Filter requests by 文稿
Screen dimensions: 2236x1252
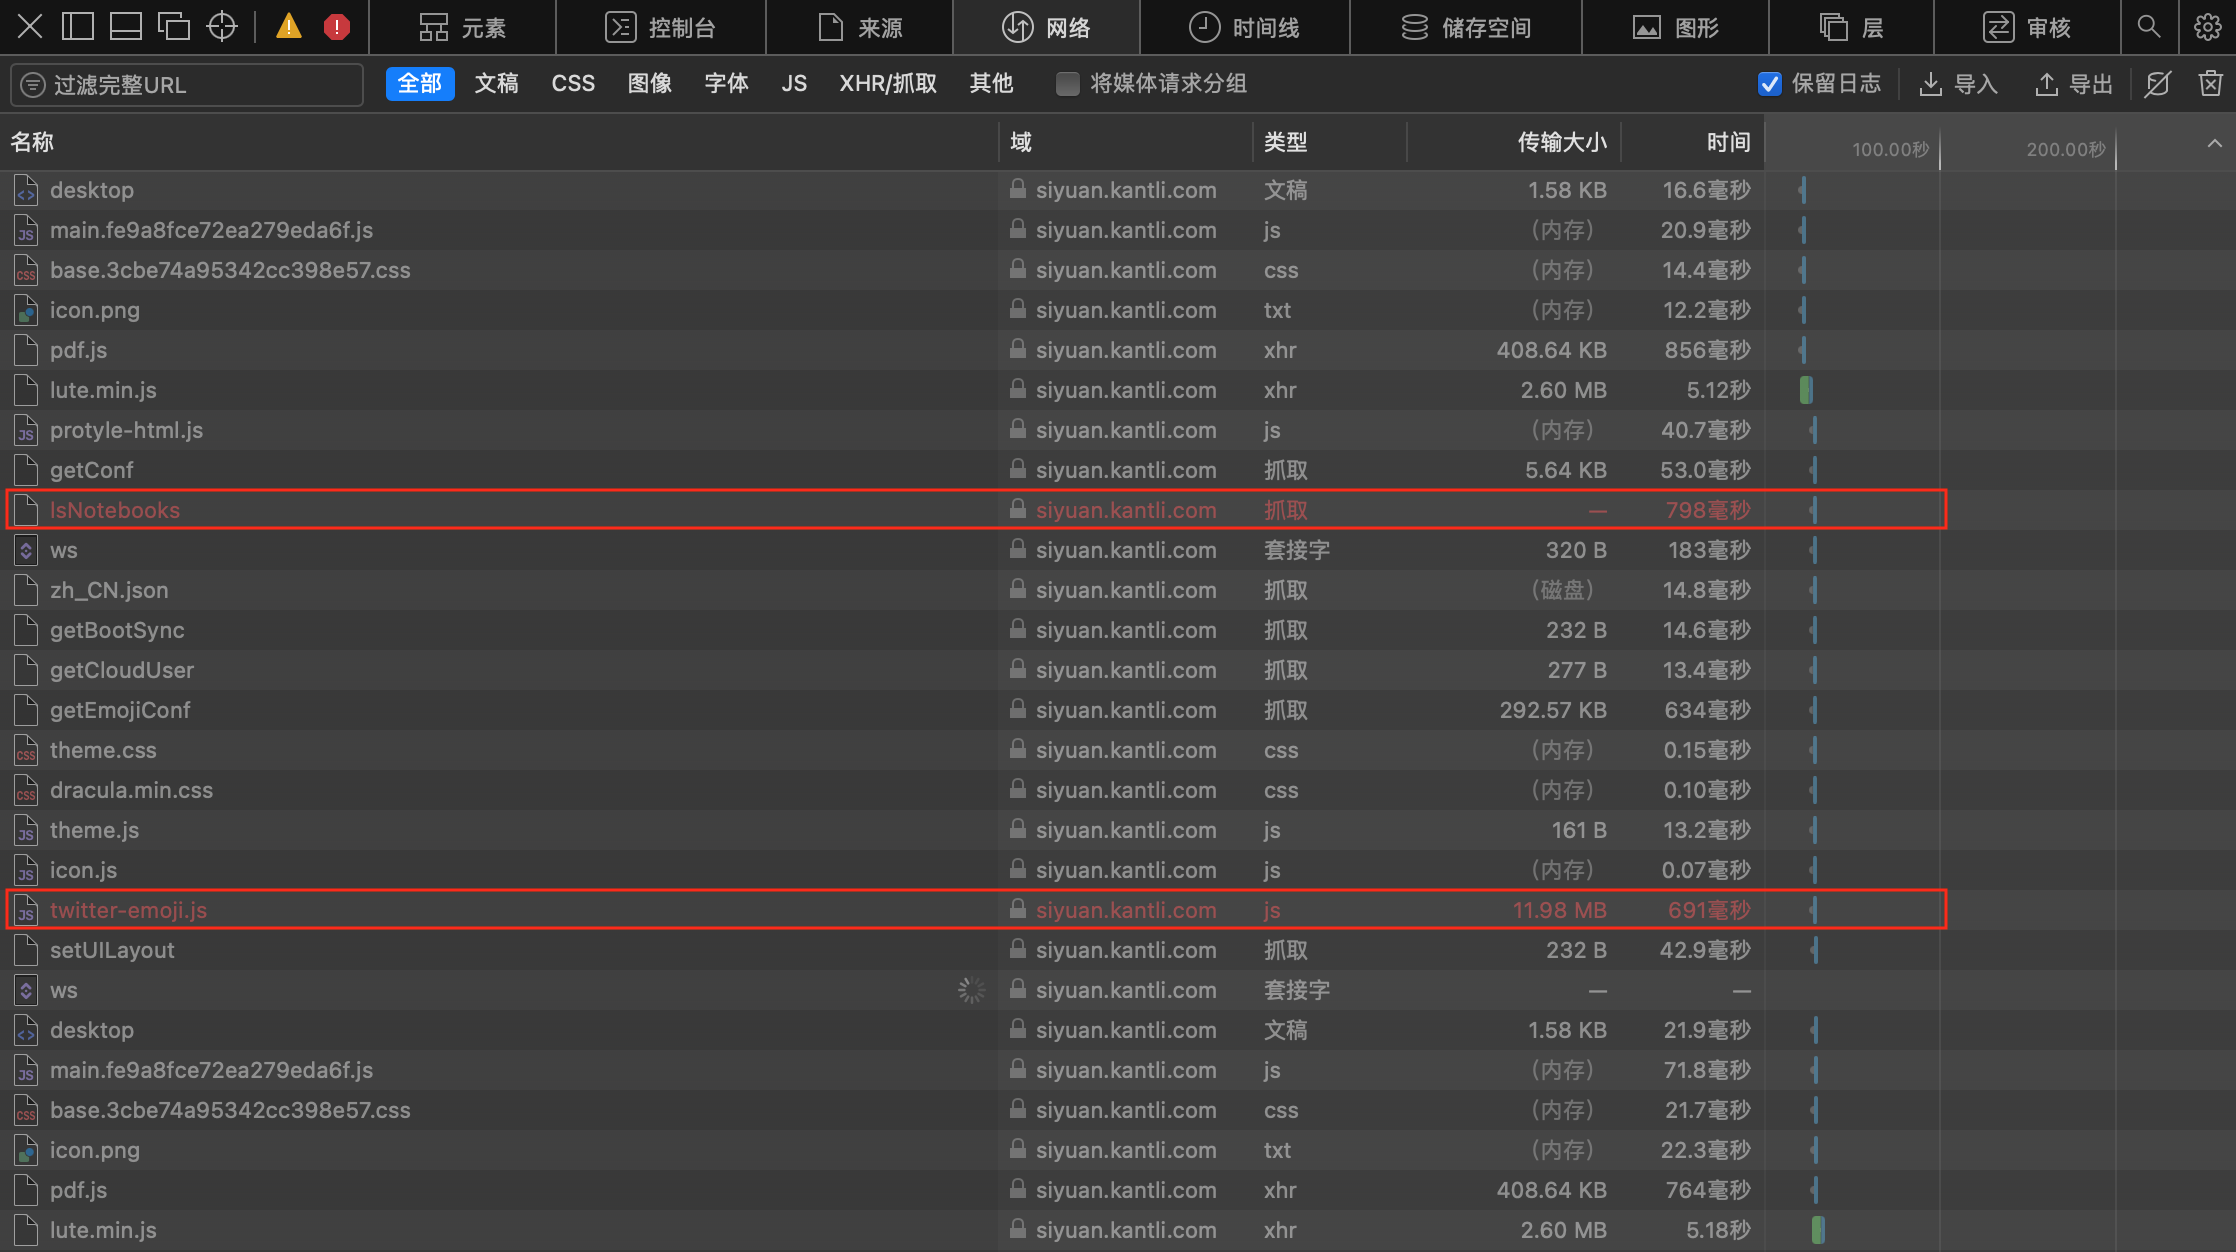(497, 84)
